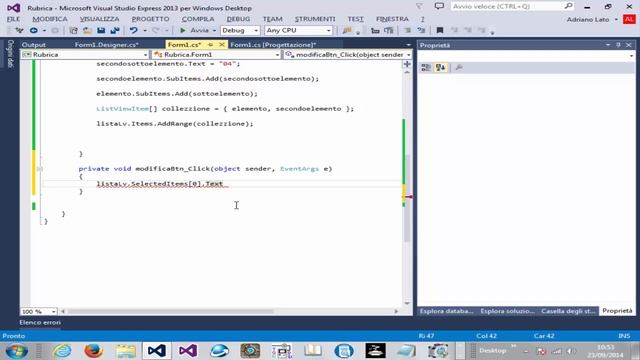Click the property pages wrench icon
640x360 pixels.
point(459,68)
